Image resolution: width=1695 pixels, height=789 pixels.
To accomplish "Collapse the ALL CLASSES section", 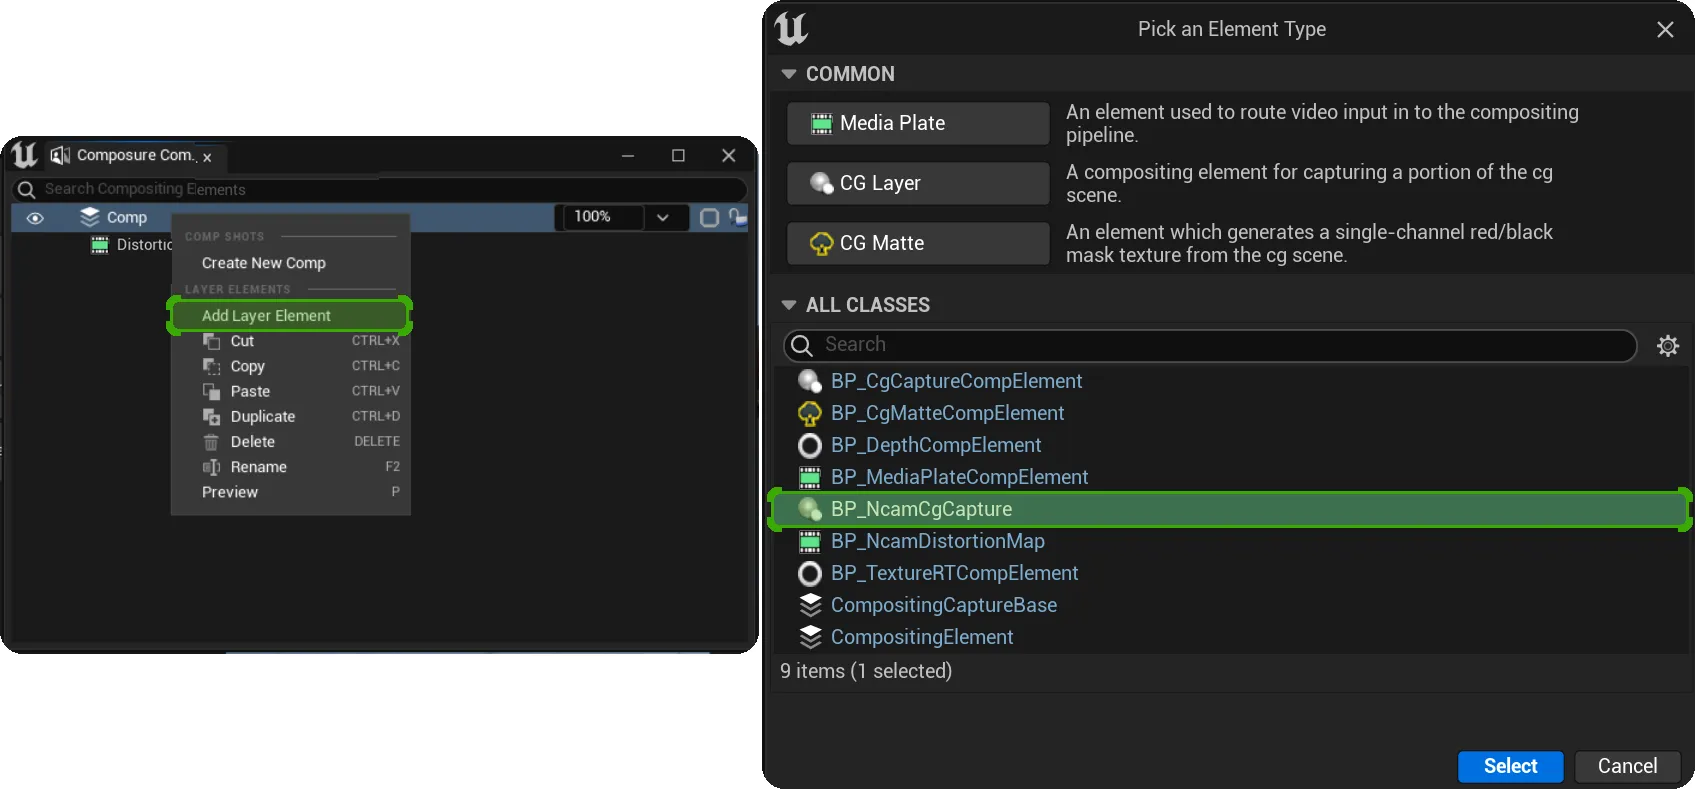I will pos(789,305).
